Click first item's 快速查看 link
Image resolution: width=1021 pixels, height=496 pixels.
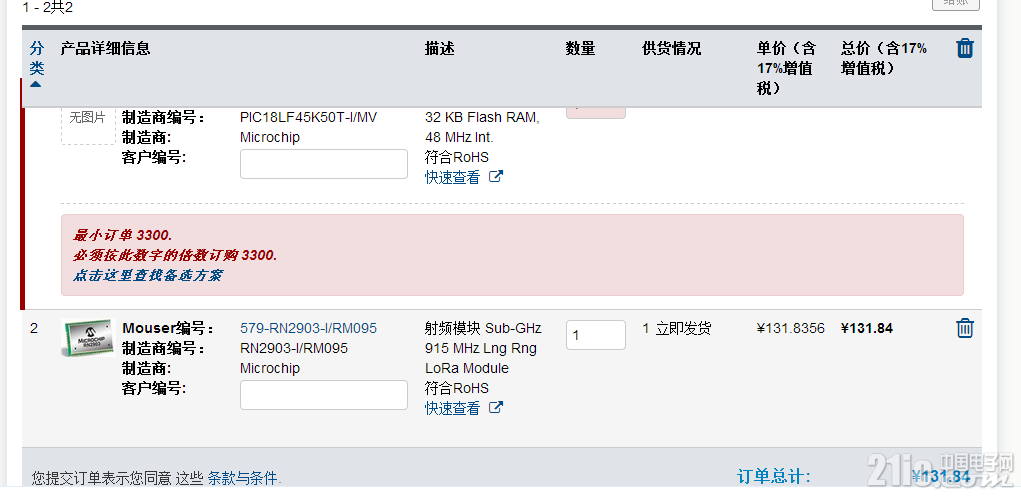click(453, 177)
